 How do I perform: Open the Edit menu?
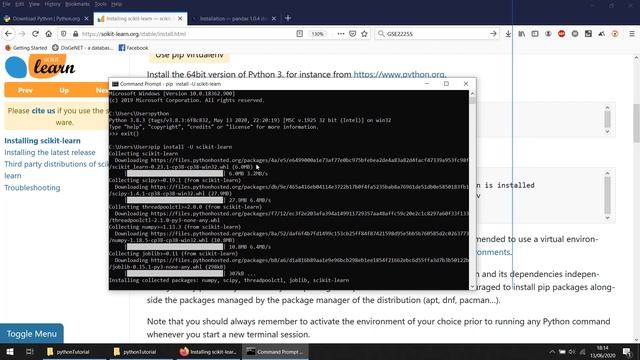tap(20, 4)
